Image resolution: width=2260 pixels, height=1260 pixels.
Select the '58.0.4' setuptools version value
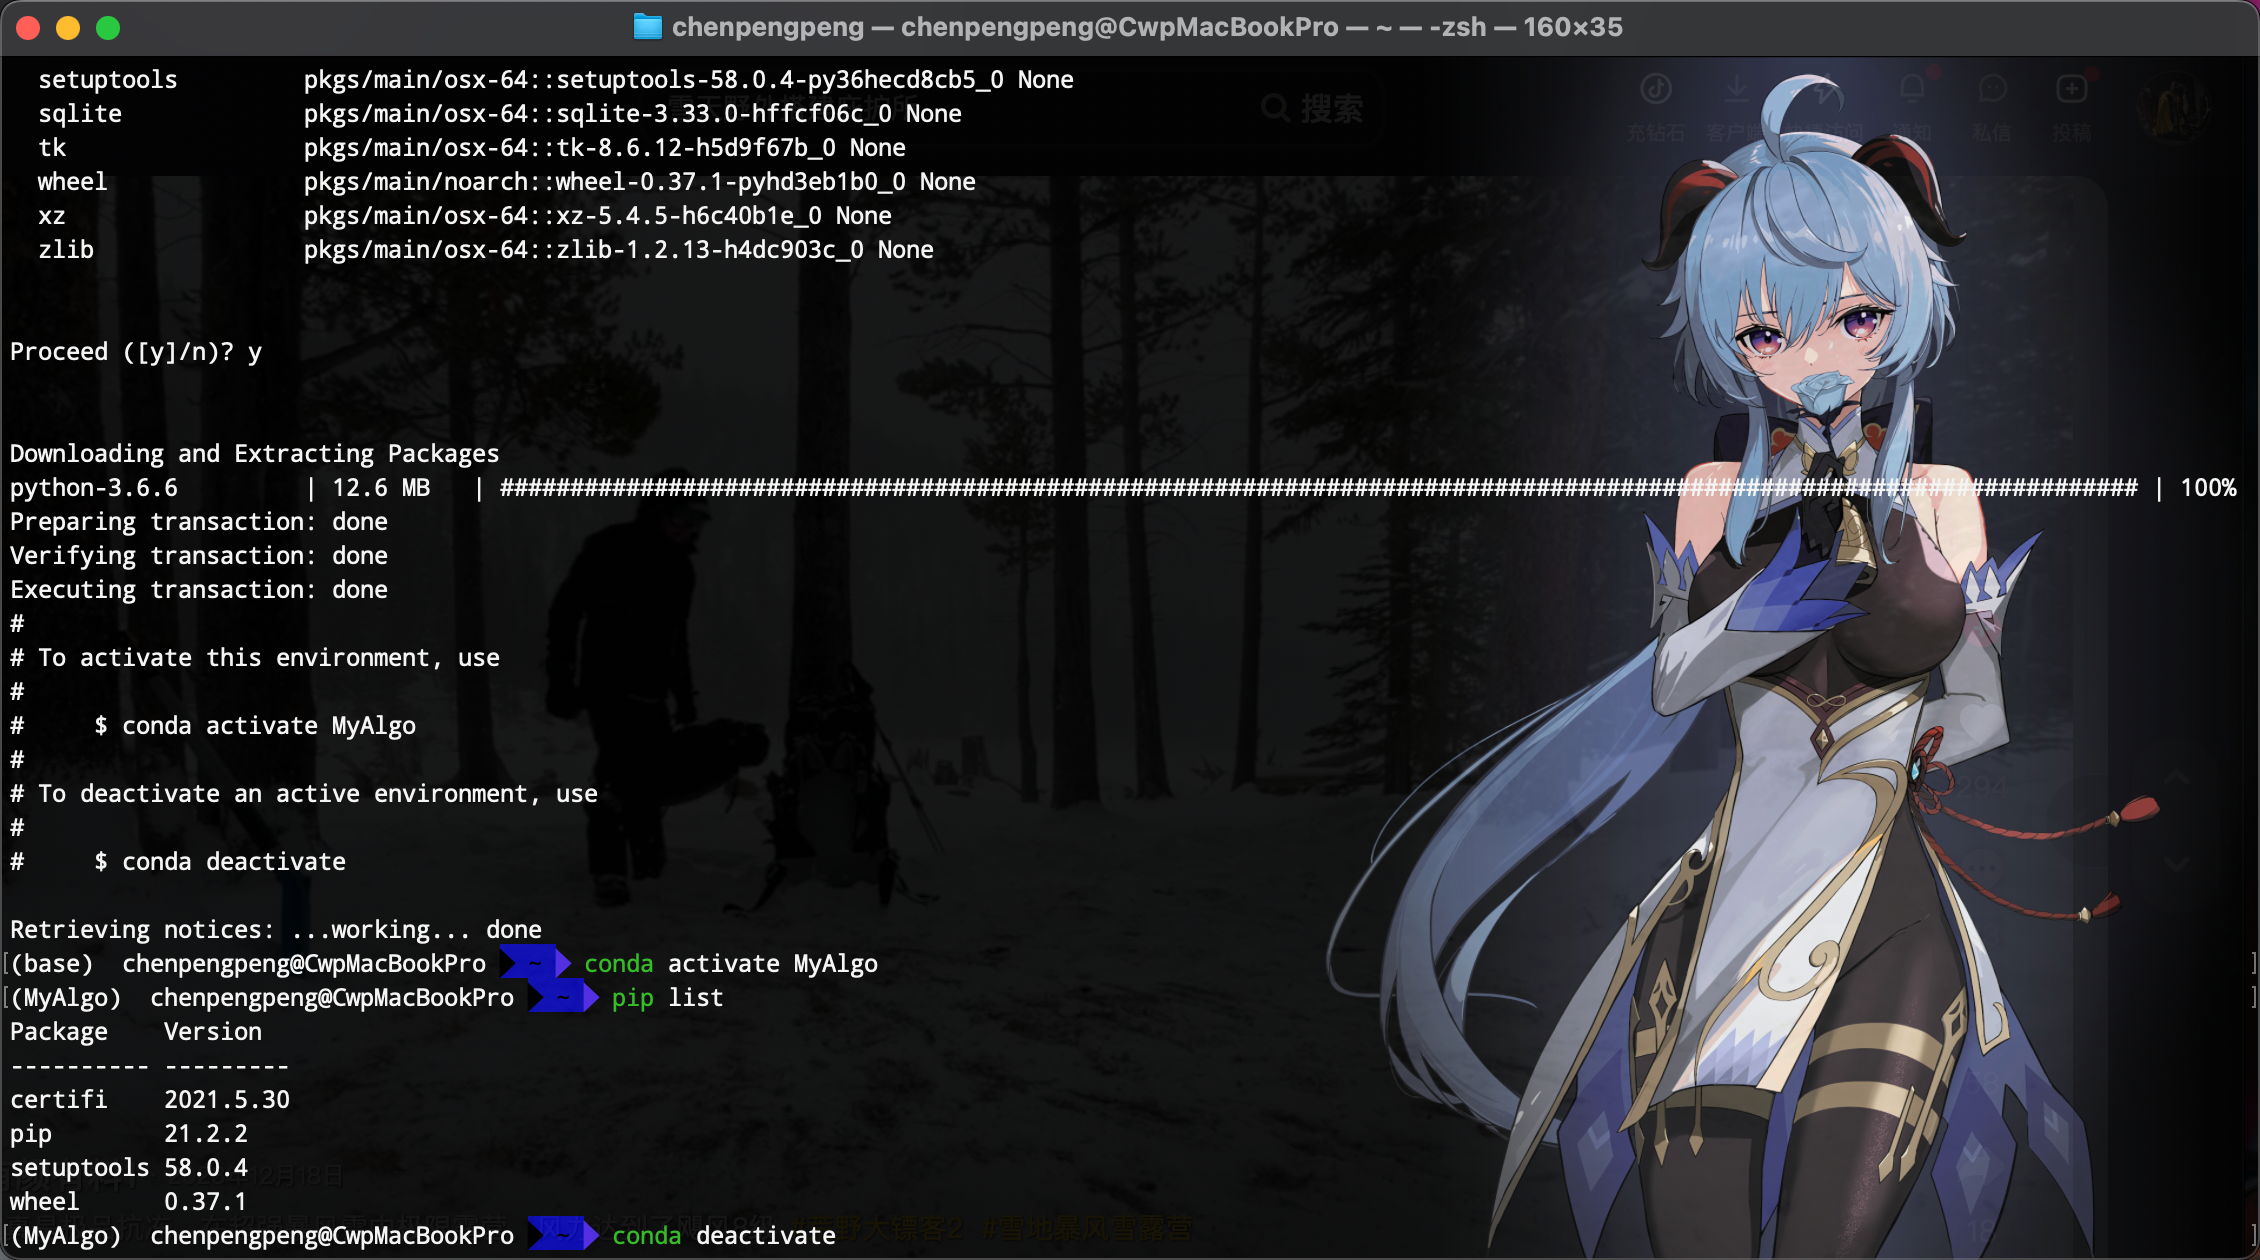[x=206, y=1168]
